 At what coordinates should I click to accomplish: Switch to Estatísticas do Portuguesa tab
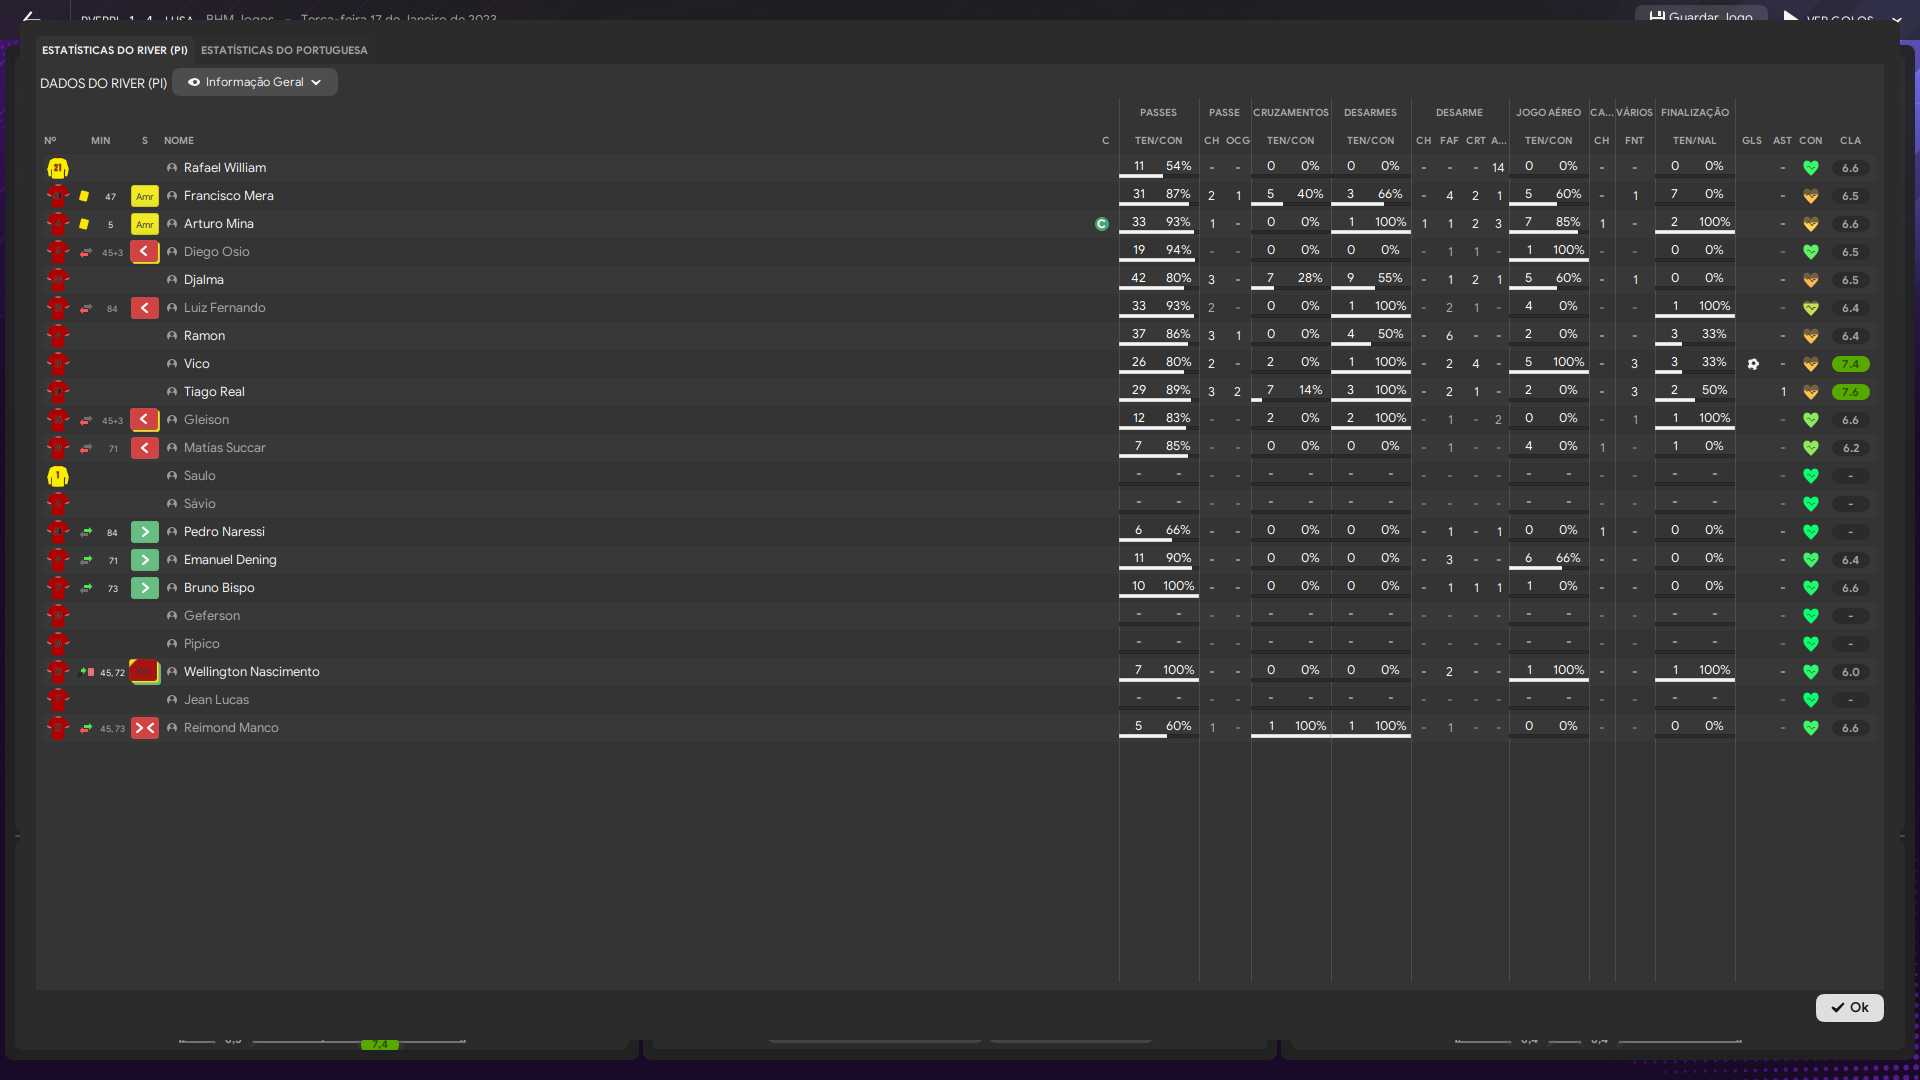click(284, 50)
